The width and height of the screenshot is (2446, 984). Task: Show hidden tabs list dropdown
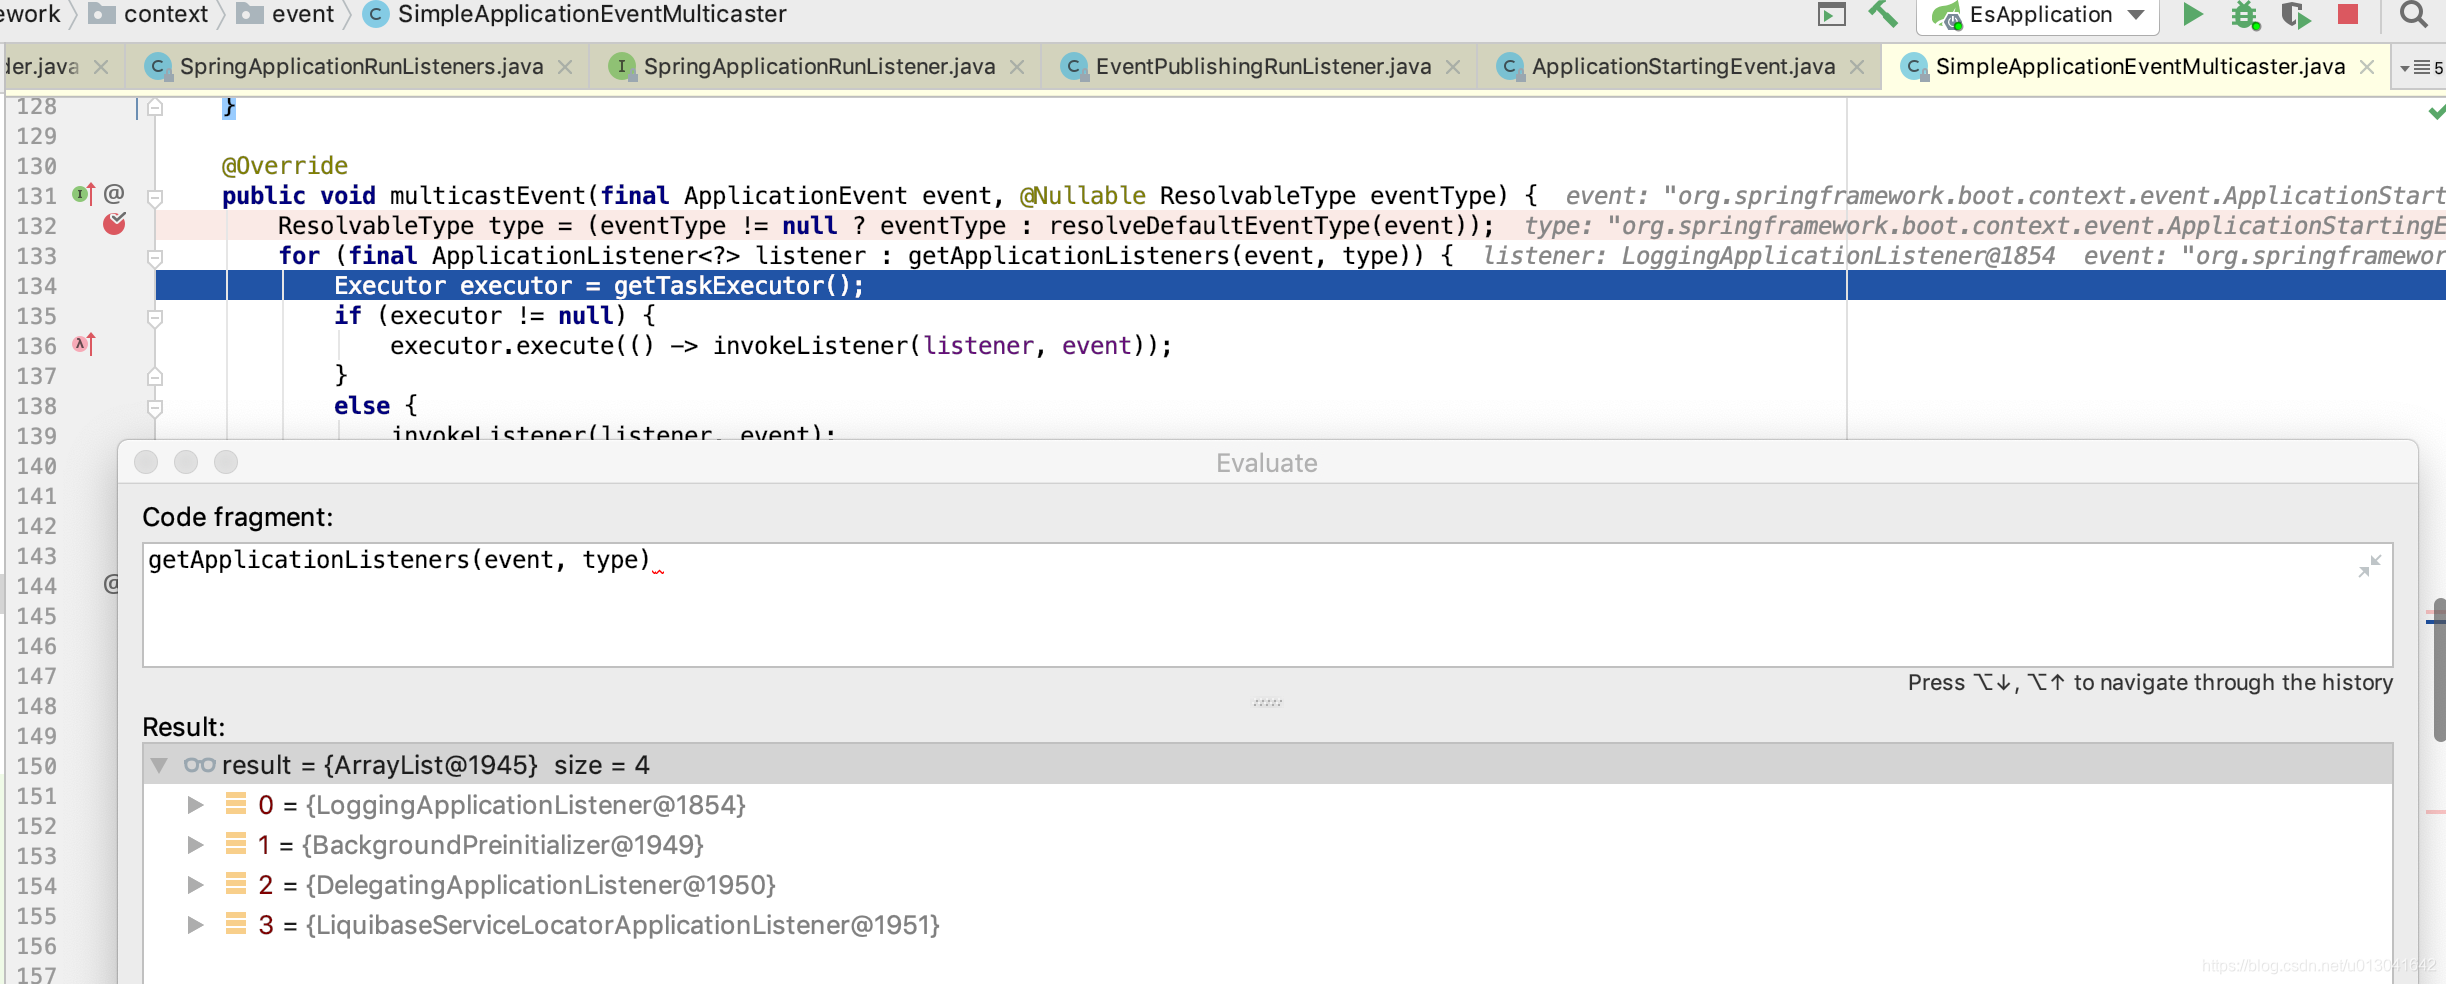point(2421,68)
